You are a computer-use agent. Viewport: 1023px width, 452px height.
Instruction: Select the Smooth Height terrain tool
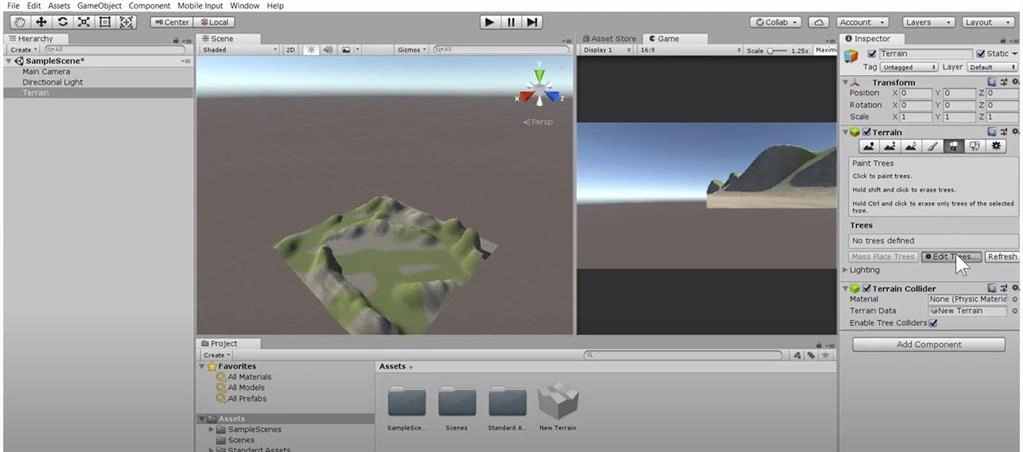tap(911, 146)
